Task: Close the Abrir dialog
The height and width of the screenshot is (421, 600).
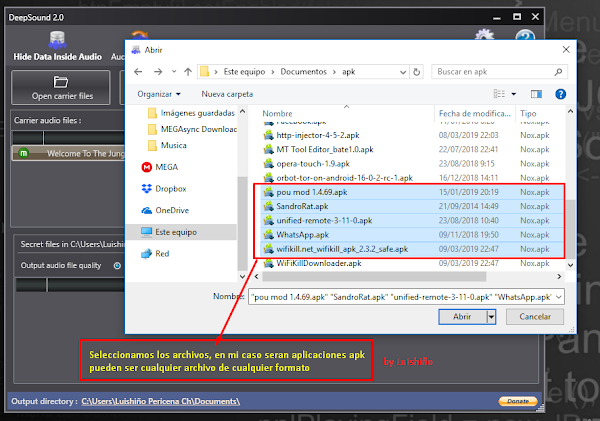Action: click(566, 50)
